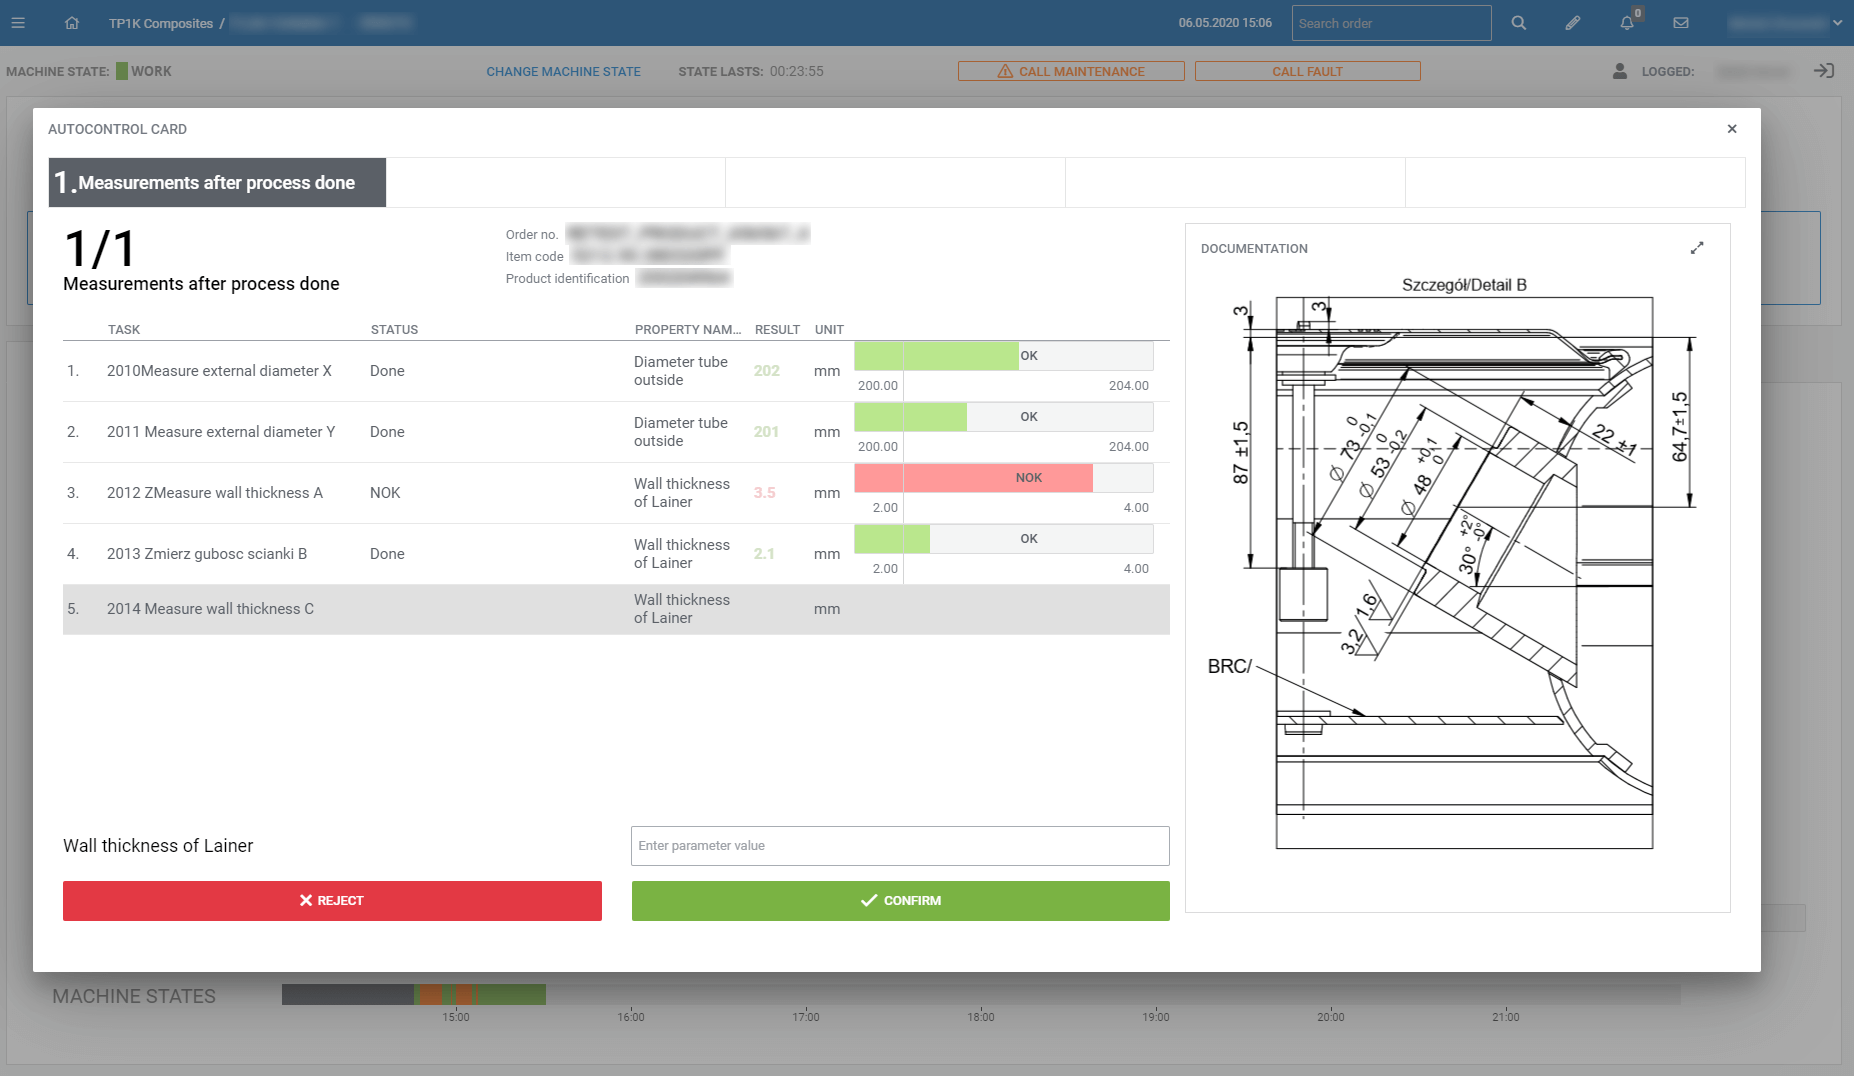
Task: Select the Measurements after process done tab
Action: (217, 183)
